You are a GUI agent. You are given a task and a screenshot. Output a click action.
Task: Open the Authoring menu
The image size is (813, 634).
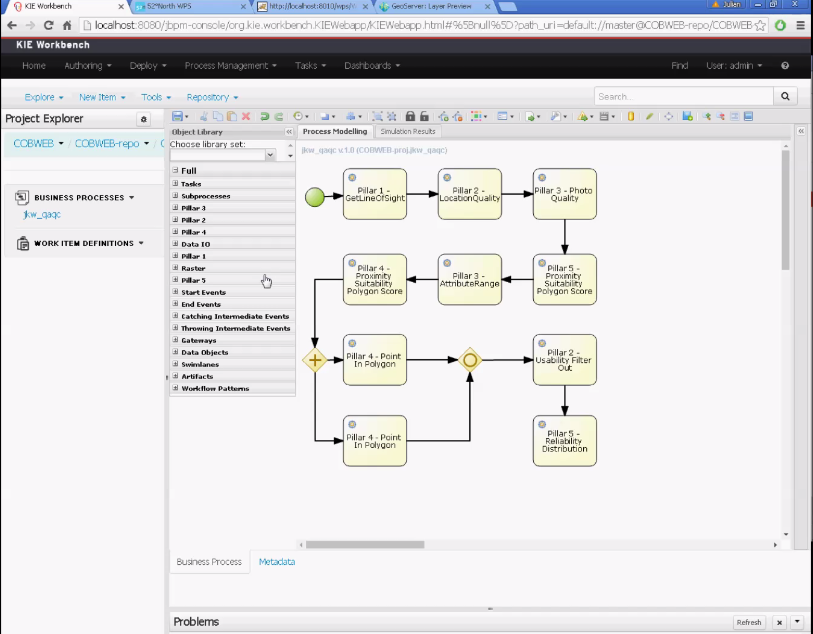click(88, 65)
